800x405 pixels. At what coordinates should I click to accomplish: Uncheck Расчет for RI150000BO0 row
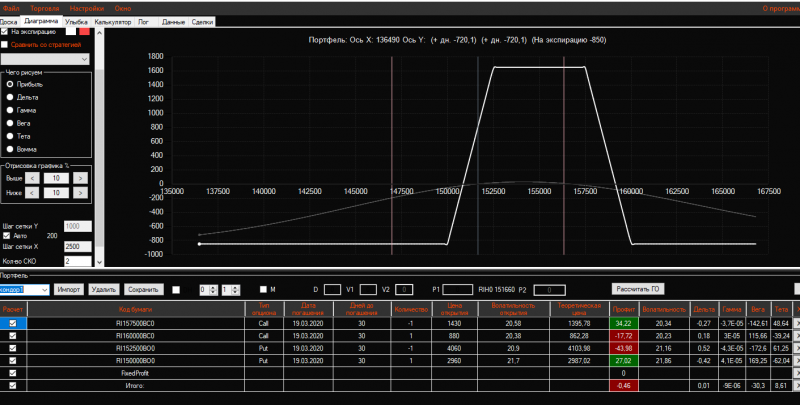pyautogui.click(x=13, y=361)
